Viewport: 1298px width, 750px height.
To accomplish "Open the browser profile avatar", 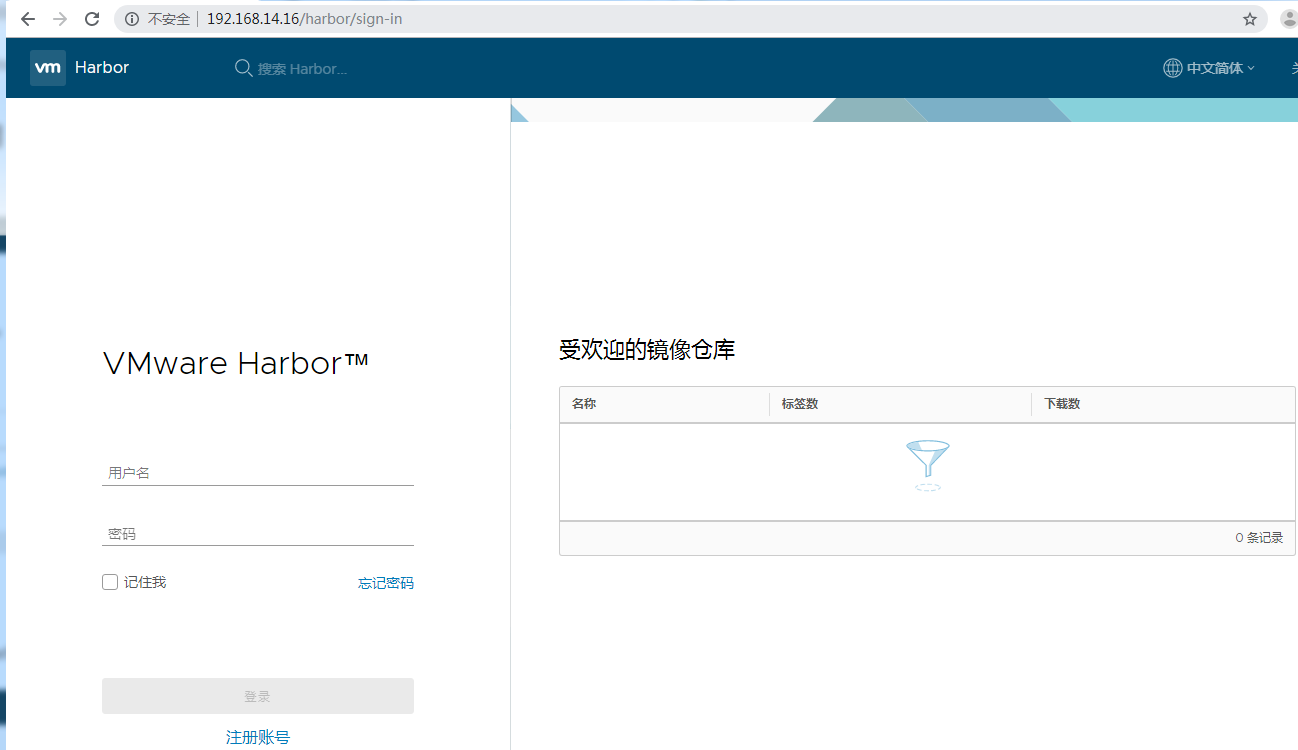I will pyautogui.click(x=1290, y=19).
